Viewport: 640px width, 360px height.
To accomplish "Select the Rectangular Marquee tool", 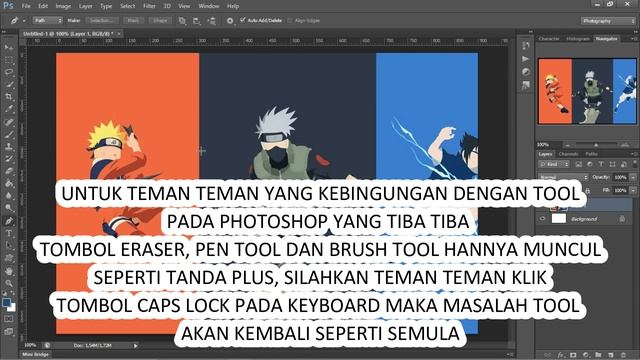I will point(9,60).
